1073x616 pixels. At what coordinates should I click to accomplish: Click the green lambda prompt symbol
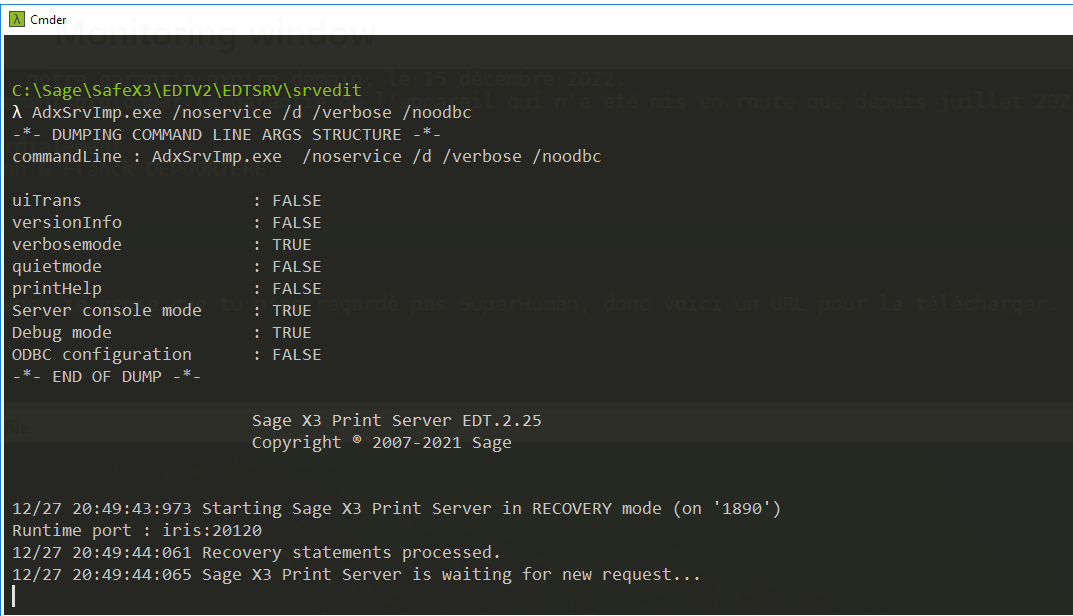click(x=17, y=112)
